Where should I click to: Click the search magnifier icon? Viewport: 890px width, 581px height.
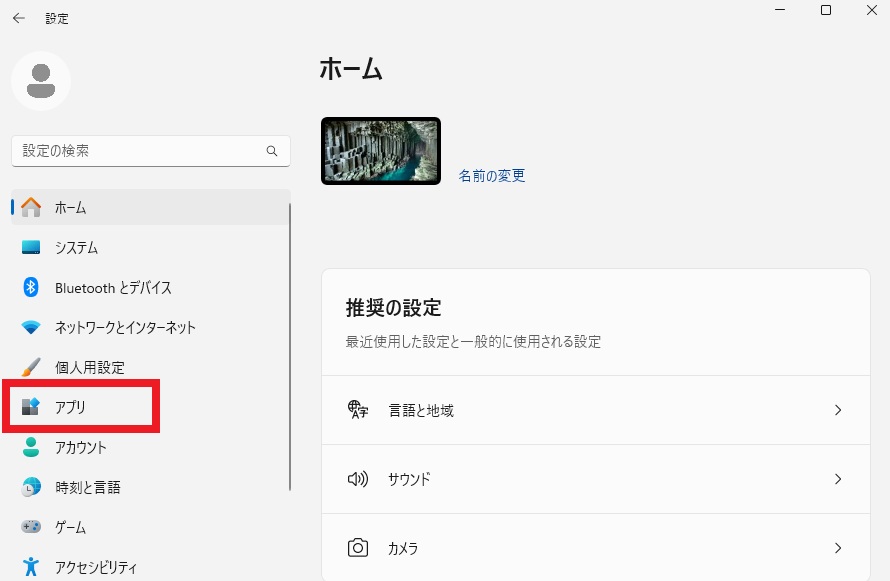(x=272, y=151)
